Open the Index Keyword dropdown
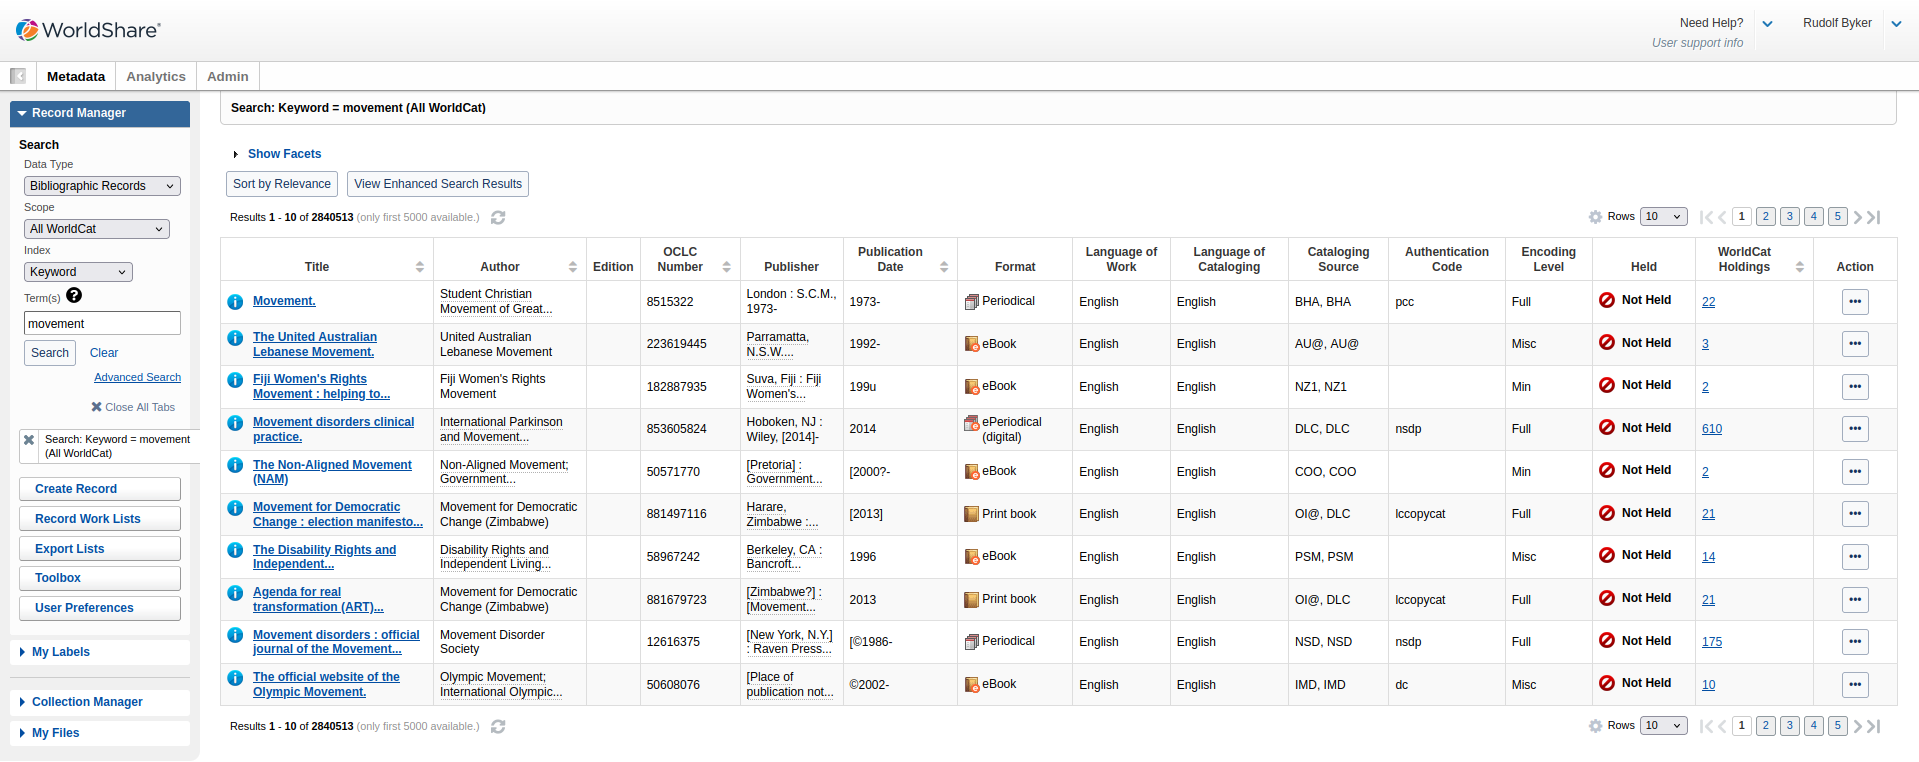This screenshot has height=762, width=1919. tap(78, 272)
